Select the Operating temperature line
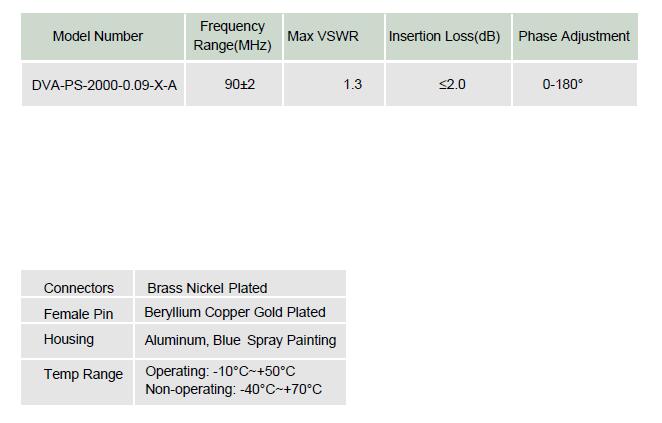The image size is (662, 423). point(220,371)
